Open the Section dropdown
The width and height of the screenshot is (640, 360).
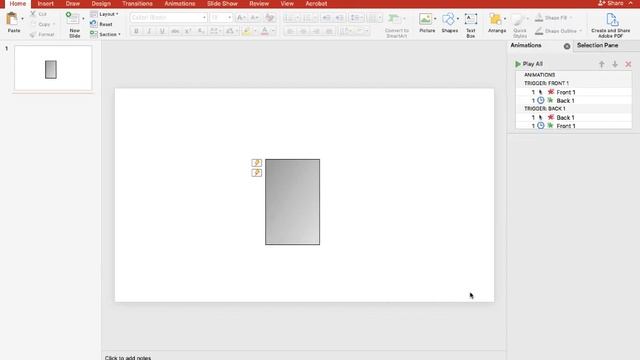[x=105, y=34]
